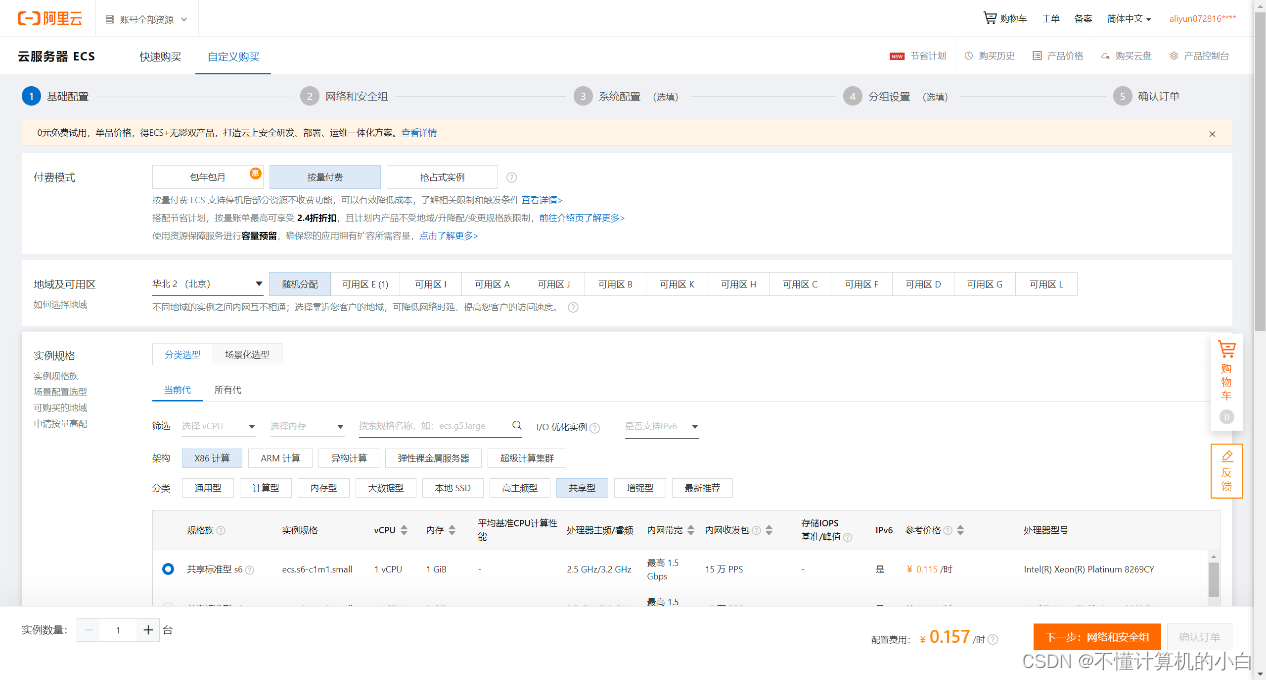Switch to 场景化选型 tab
This screenshot has width=1266, height=680.
click(x=247, y=354)
